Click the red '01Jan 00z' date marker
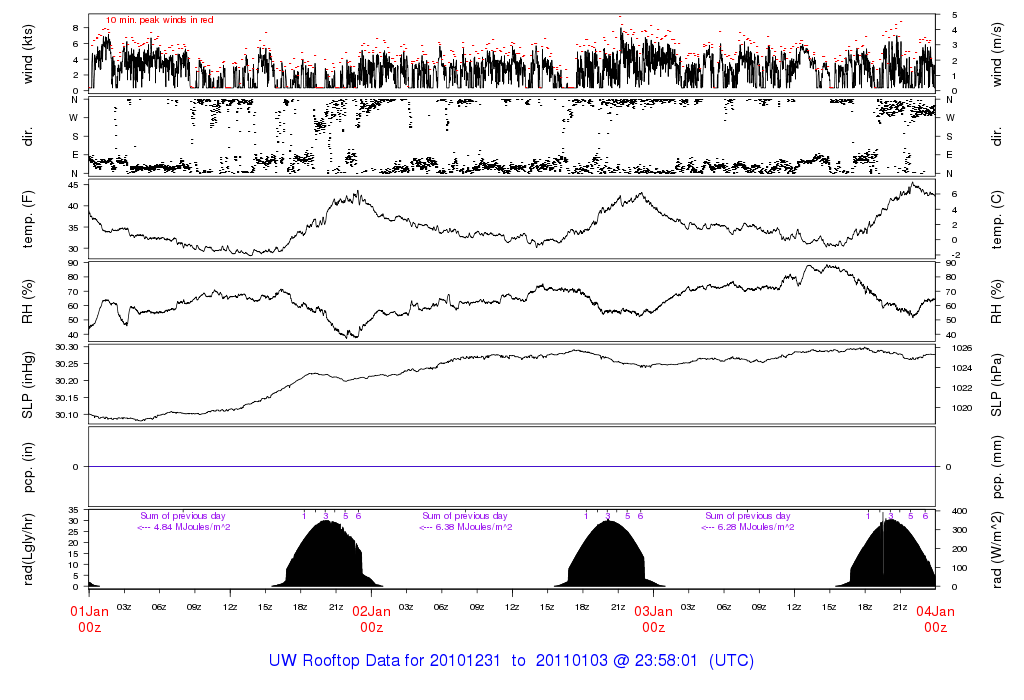This screenshot has height=700, width=1024. 89,619
